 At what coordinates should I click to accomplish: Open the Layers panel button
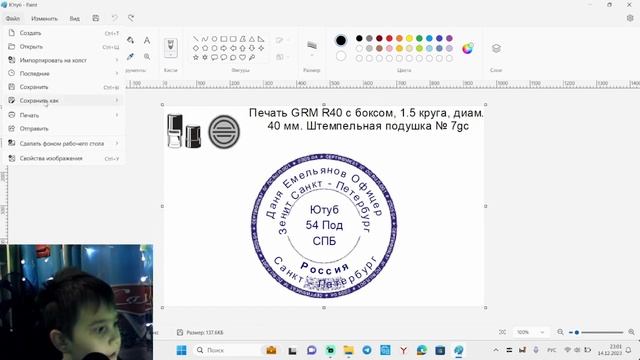(496, 48)
